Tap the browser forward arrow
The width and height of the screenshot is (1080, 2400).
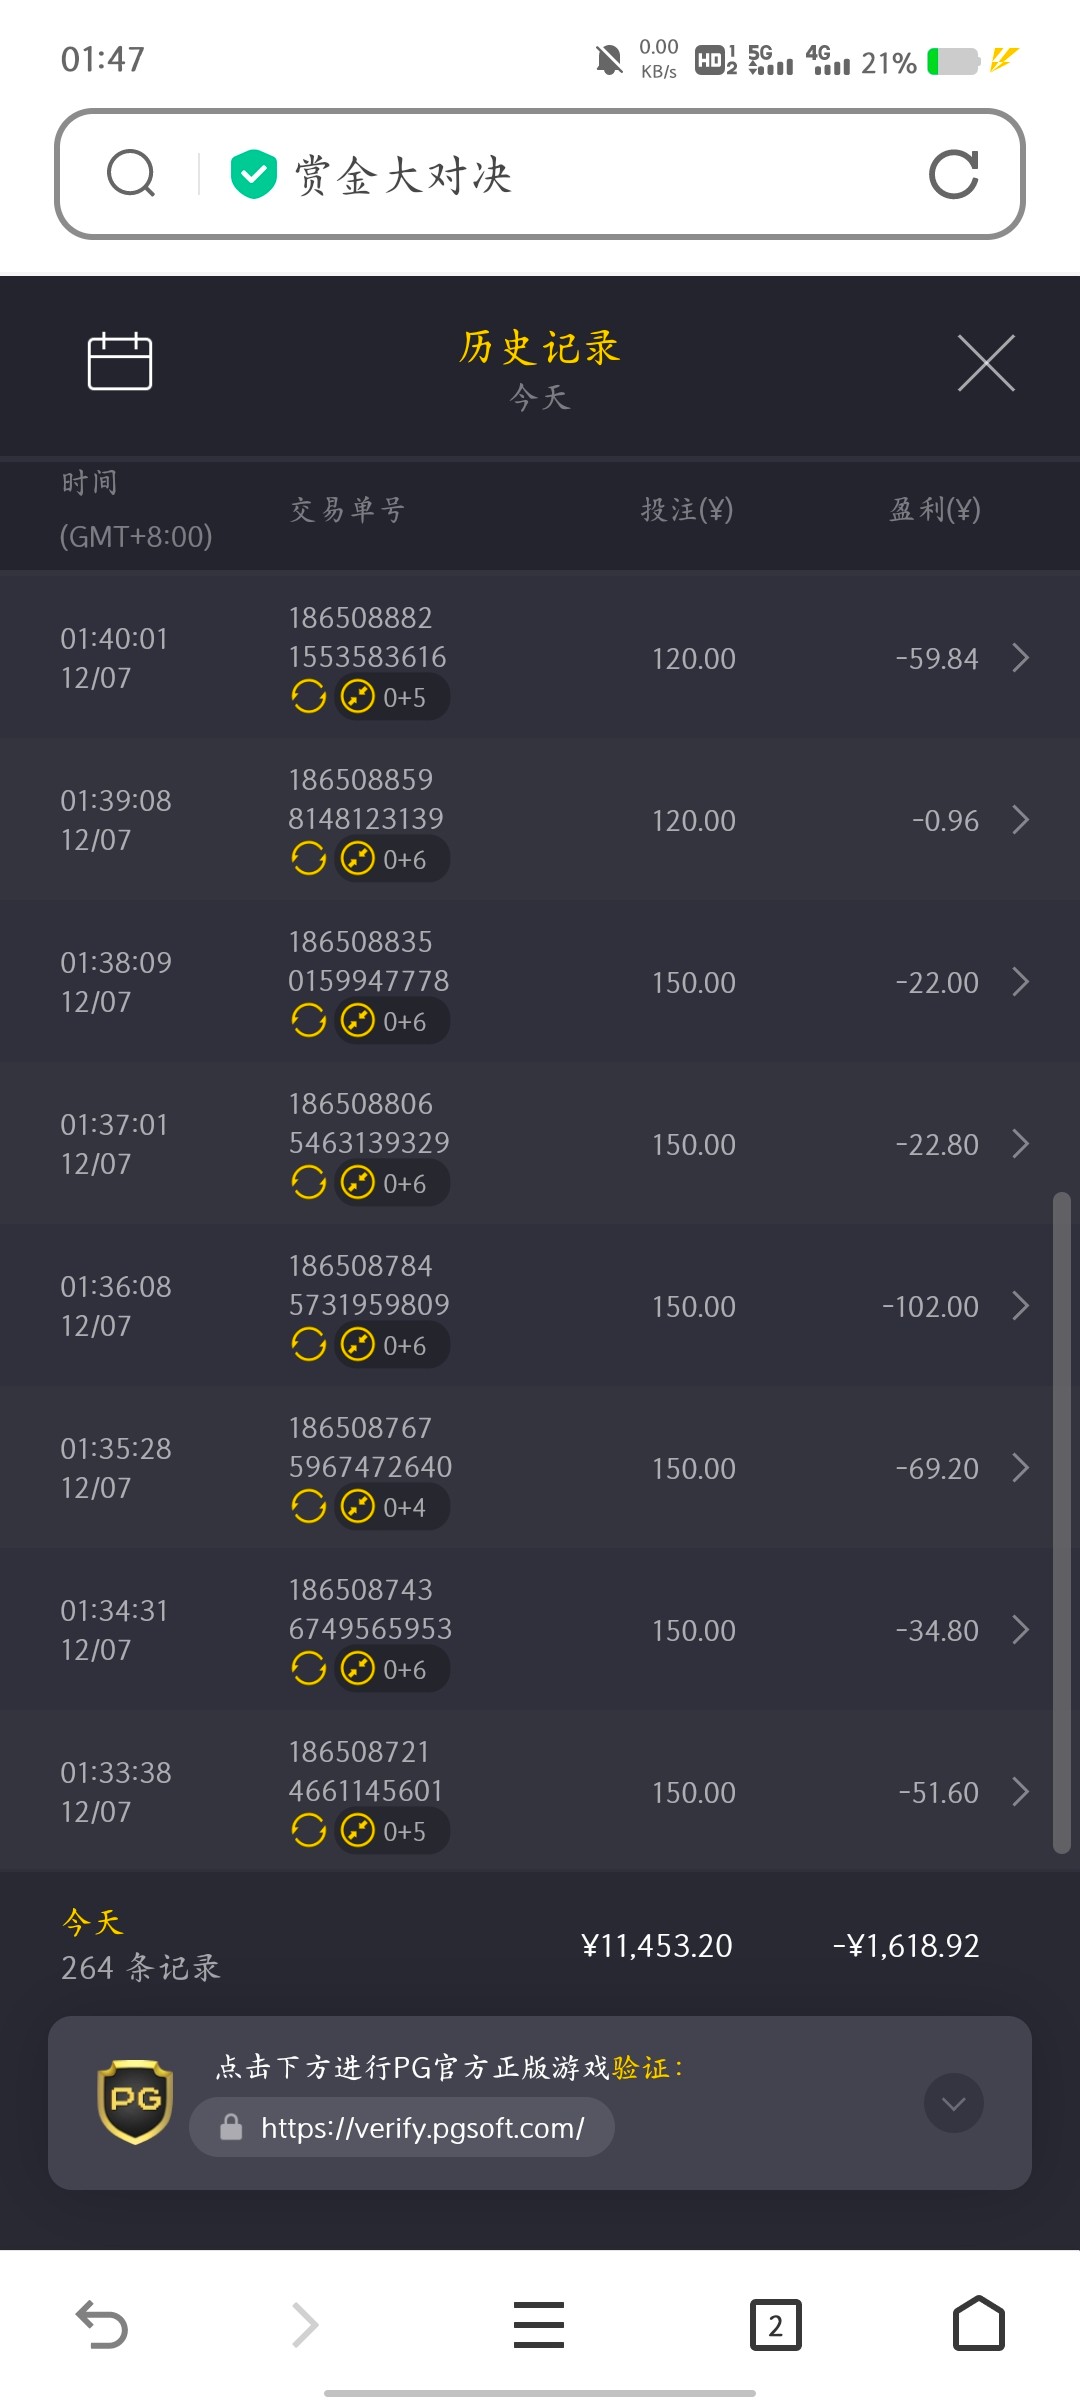pyautogui.click(x=305, y=2324)
